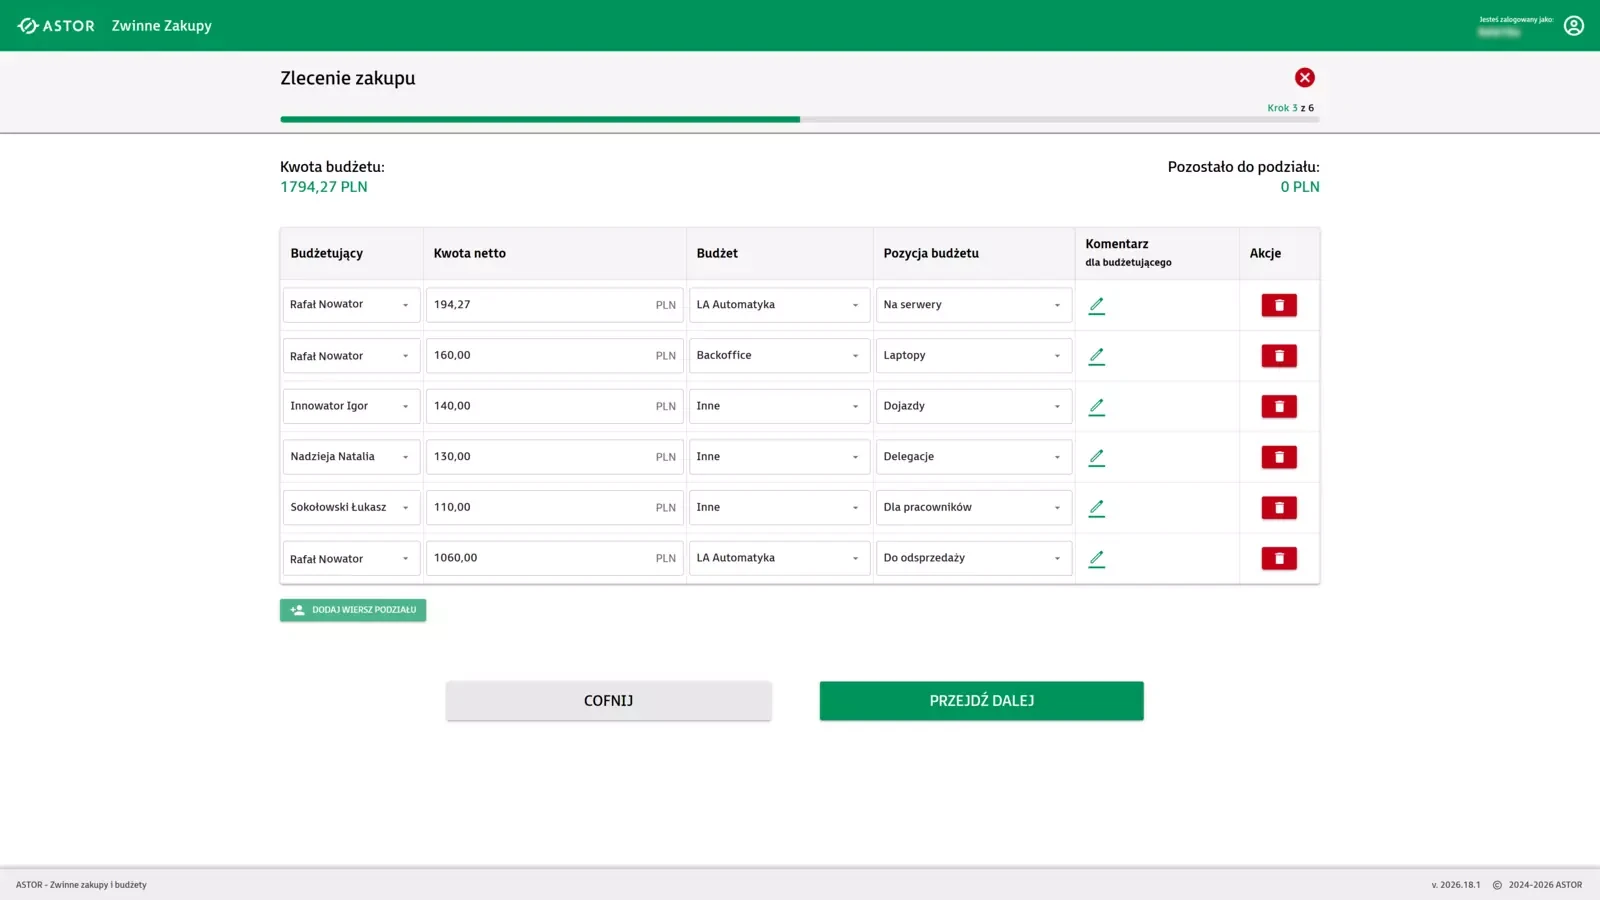Remove the Dojazdy row with trash icon
Screen dimensions: 1600x900
pos(1278,407)
